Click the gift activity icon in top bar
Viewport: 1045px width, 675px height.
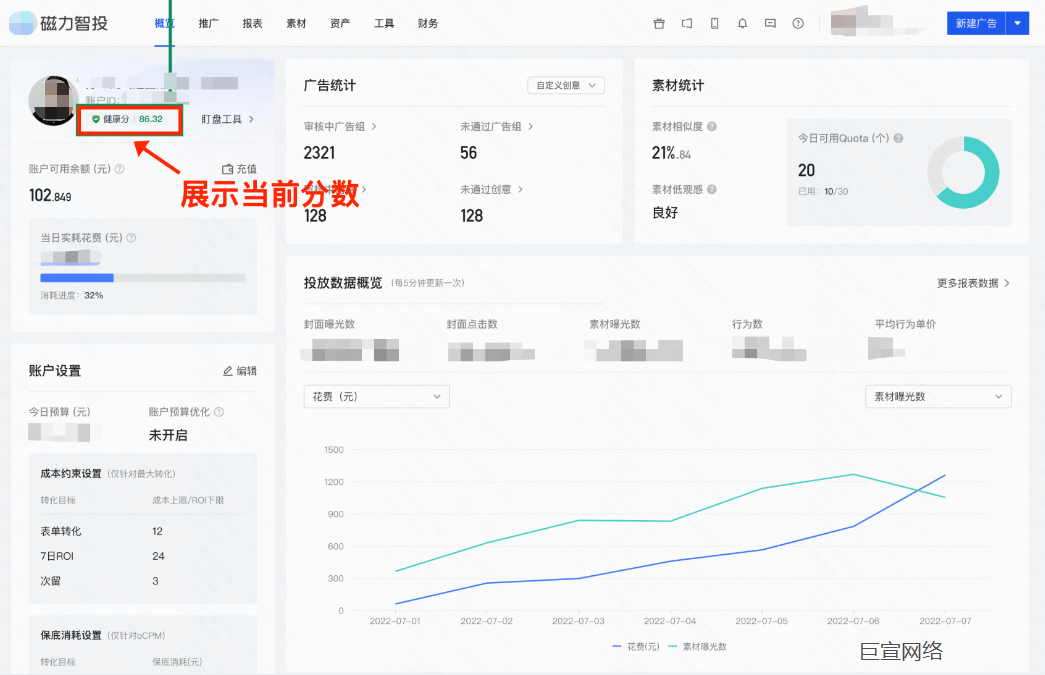[659, 22]
